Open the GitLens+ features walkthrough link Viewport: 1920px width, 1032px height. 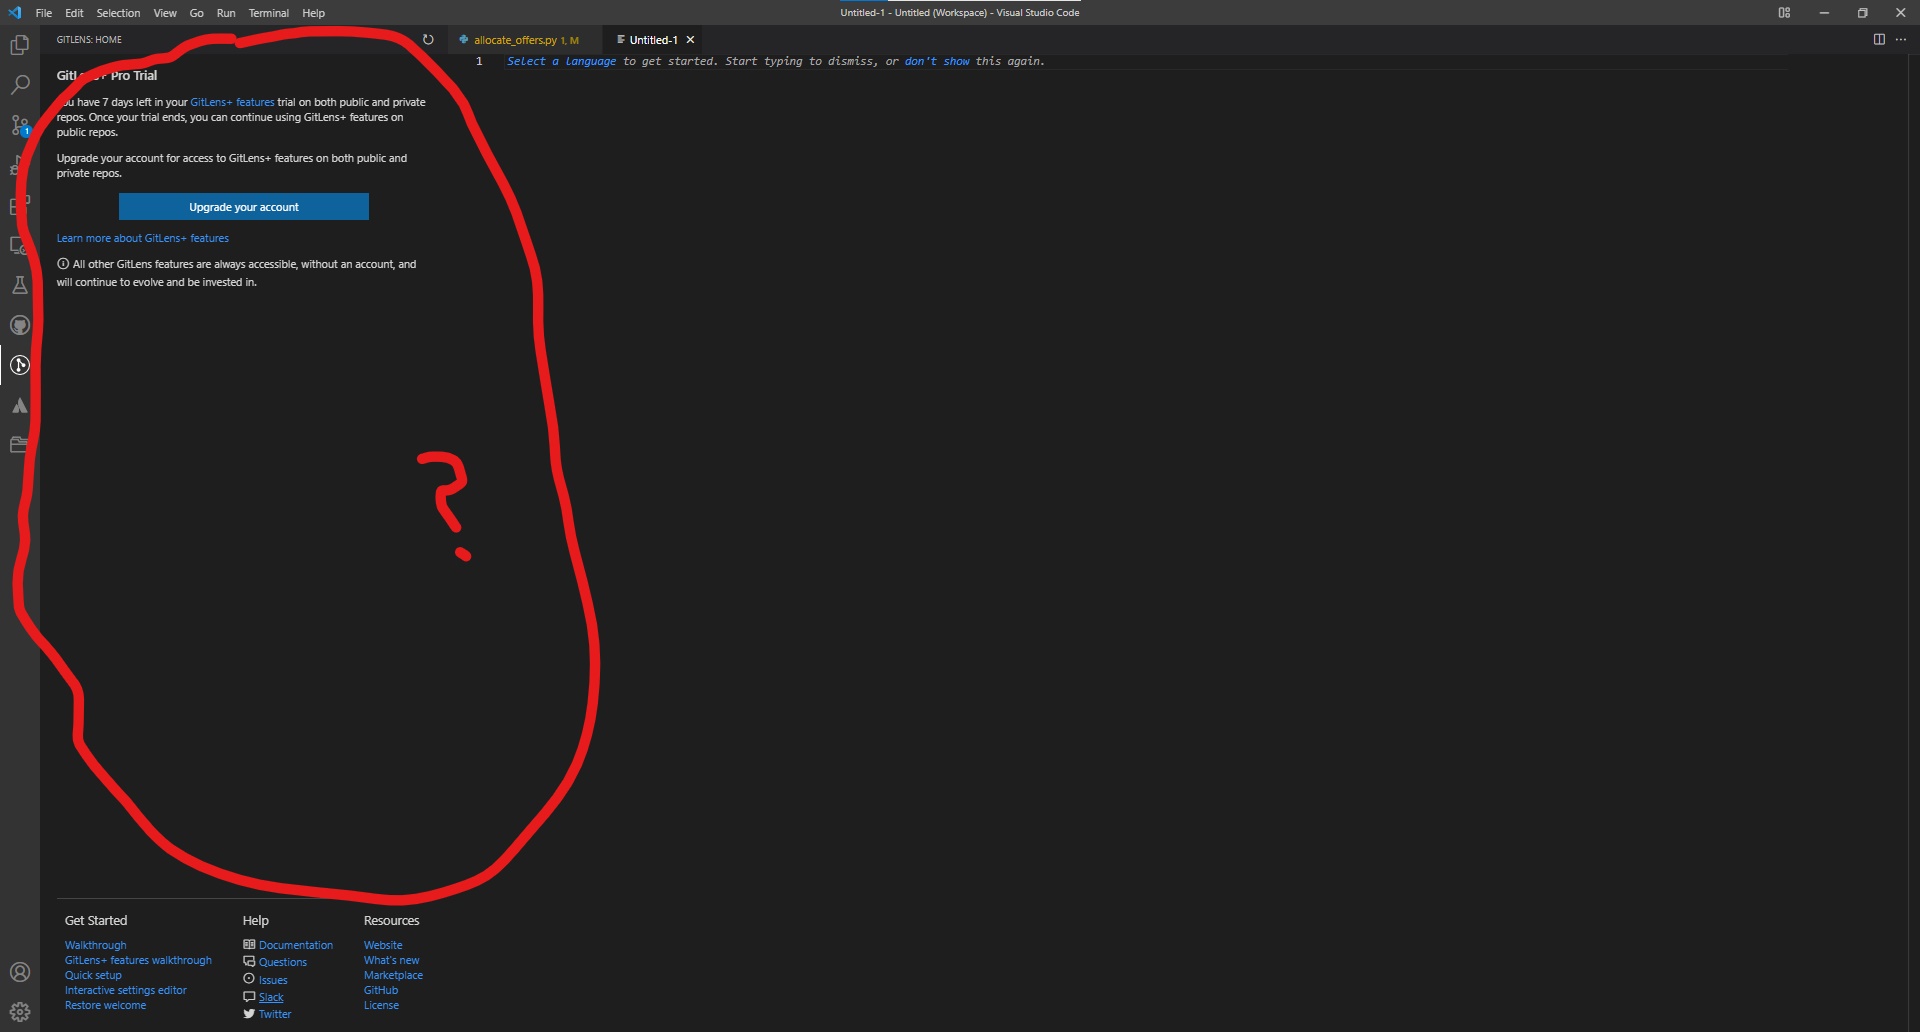tap(138, 960)
